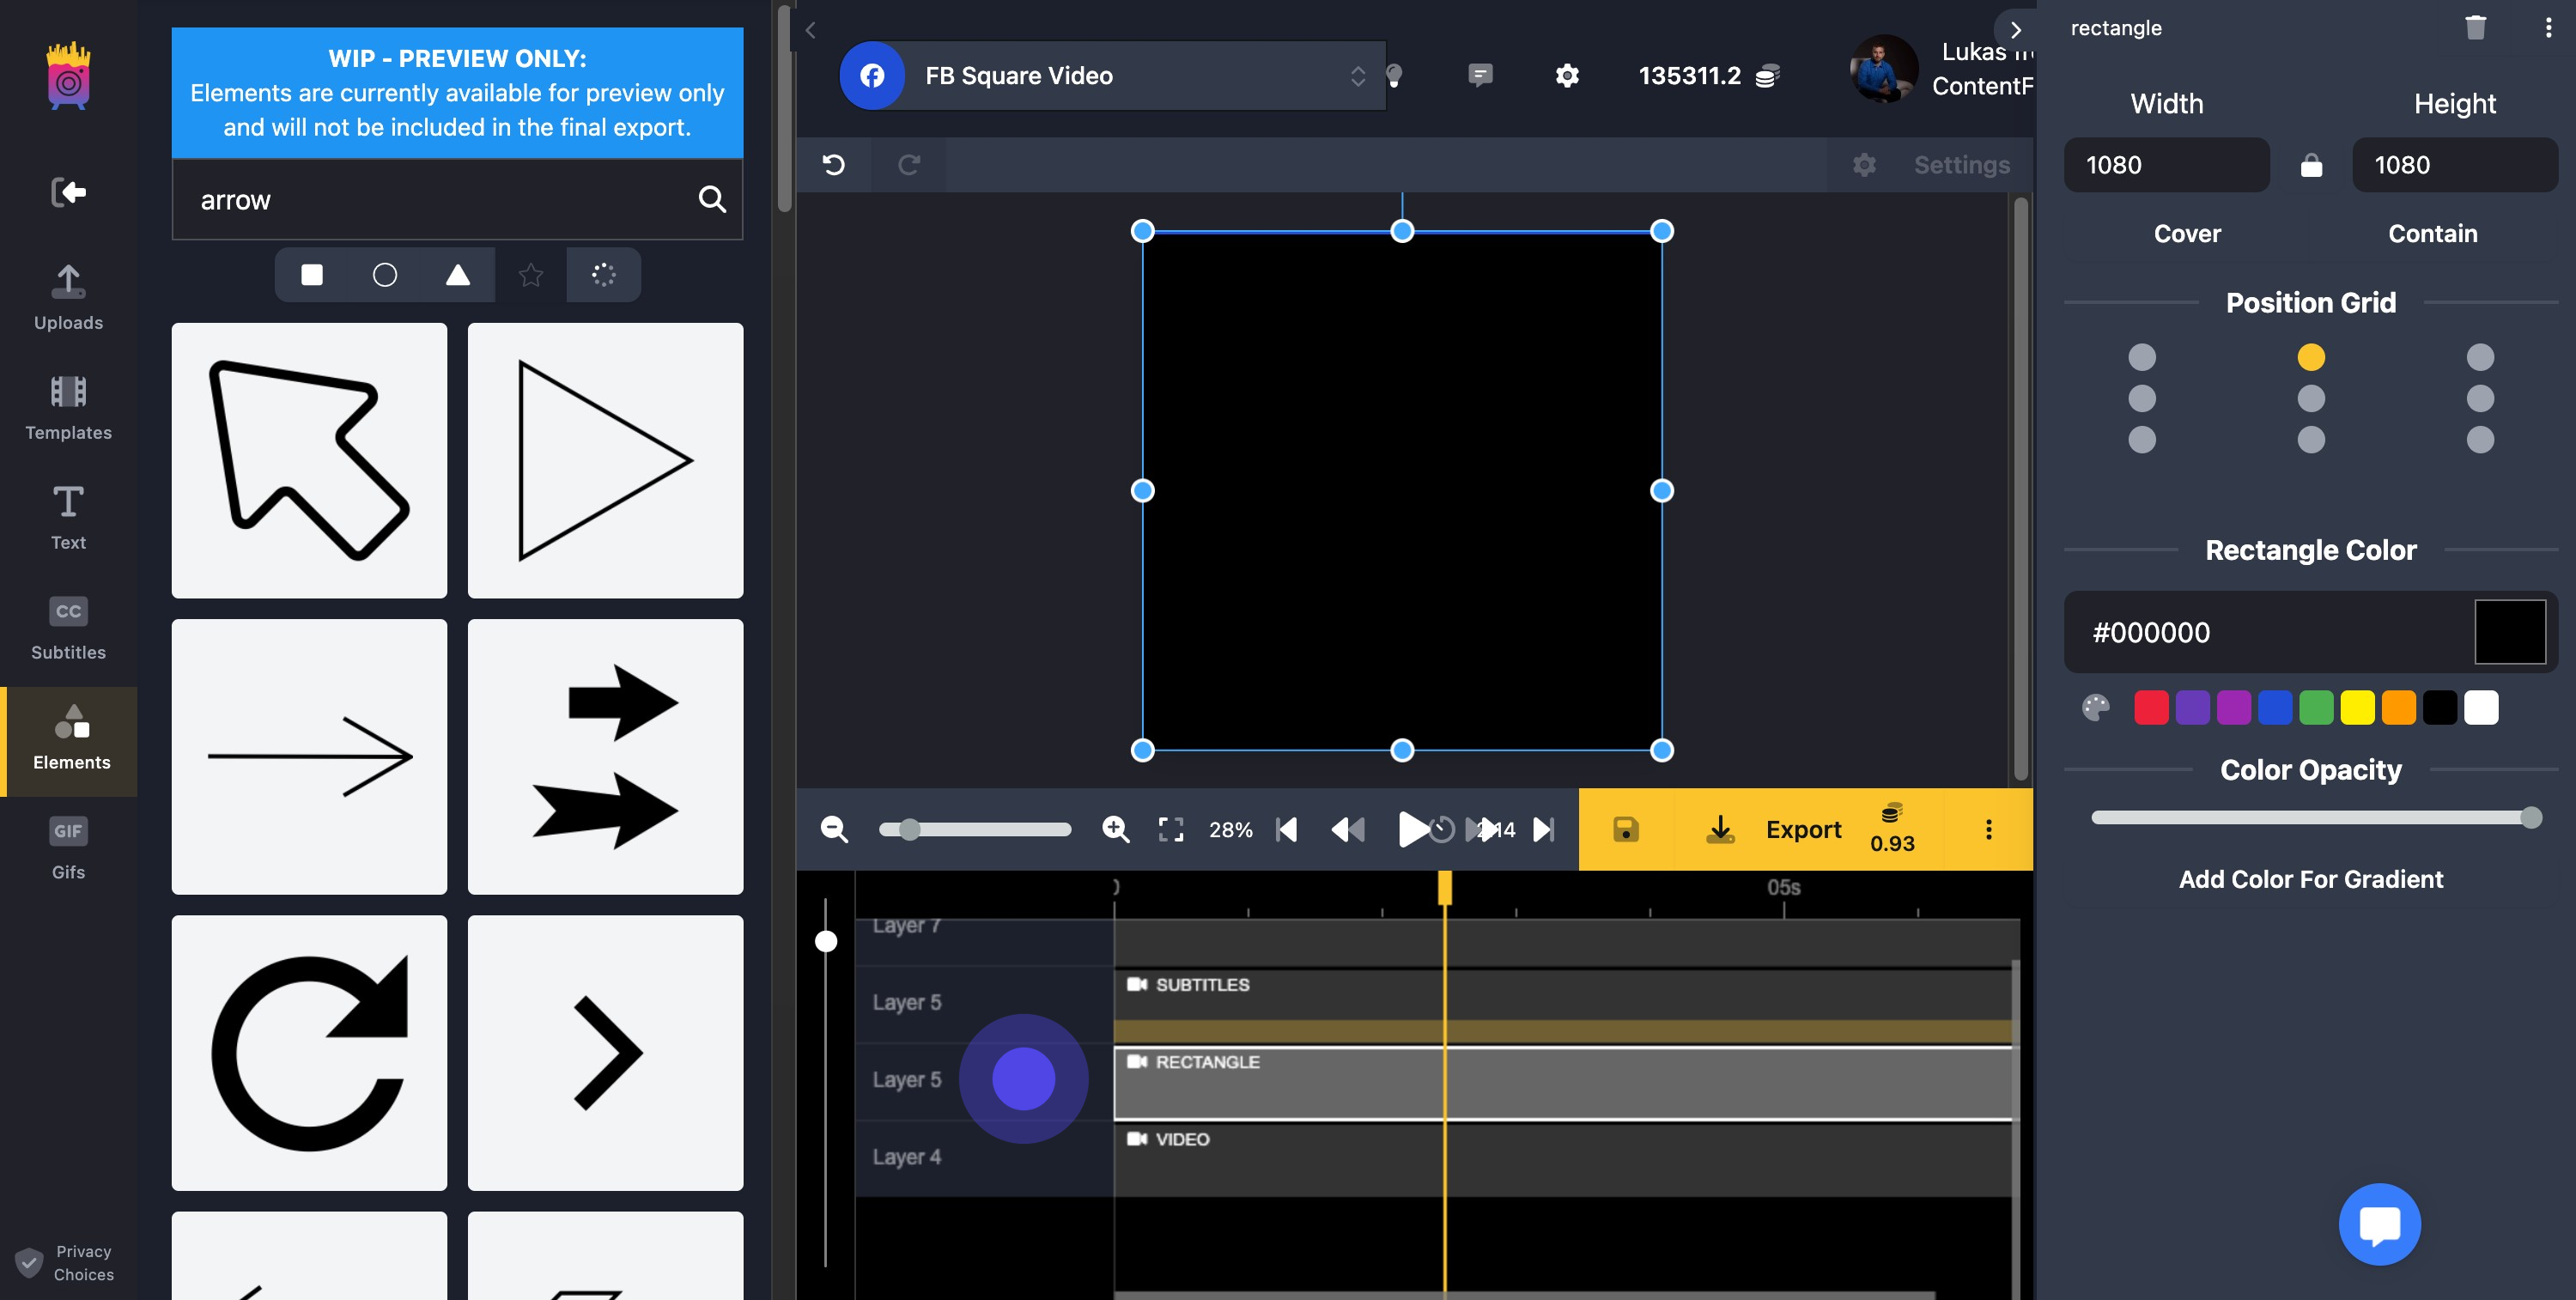
Task: Open the comments speech bubble icon
Action: [x=1480, y=75]
